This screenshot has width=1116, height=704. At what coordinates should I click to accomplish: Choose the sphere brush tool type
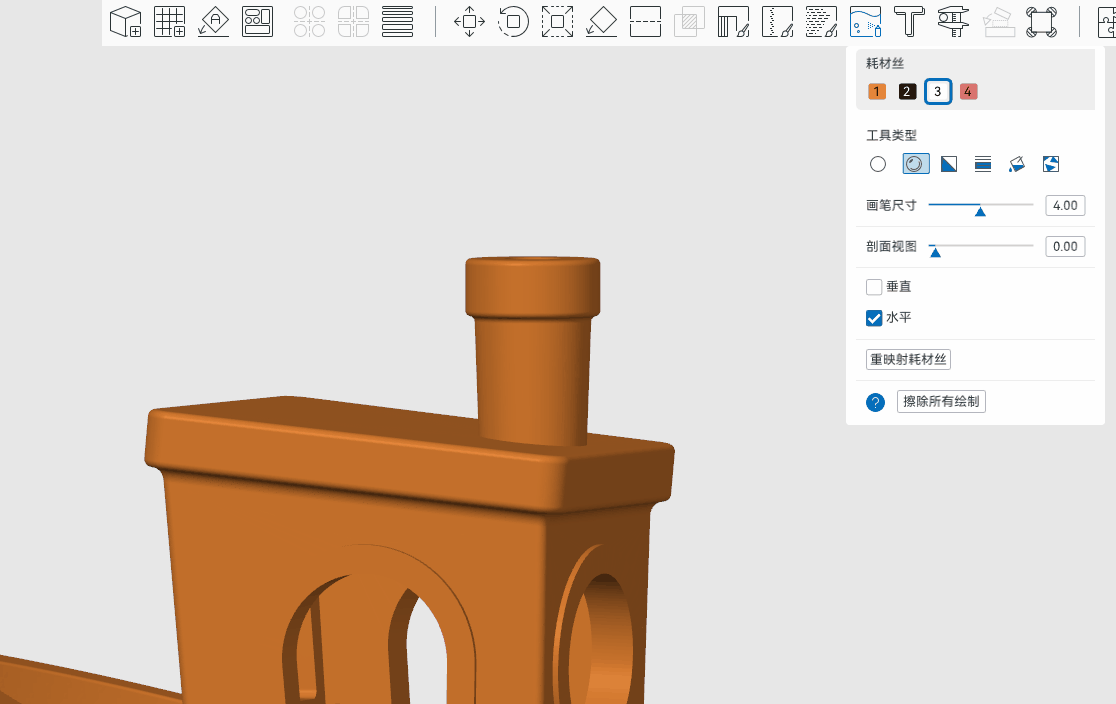click(x=915, y=164)
